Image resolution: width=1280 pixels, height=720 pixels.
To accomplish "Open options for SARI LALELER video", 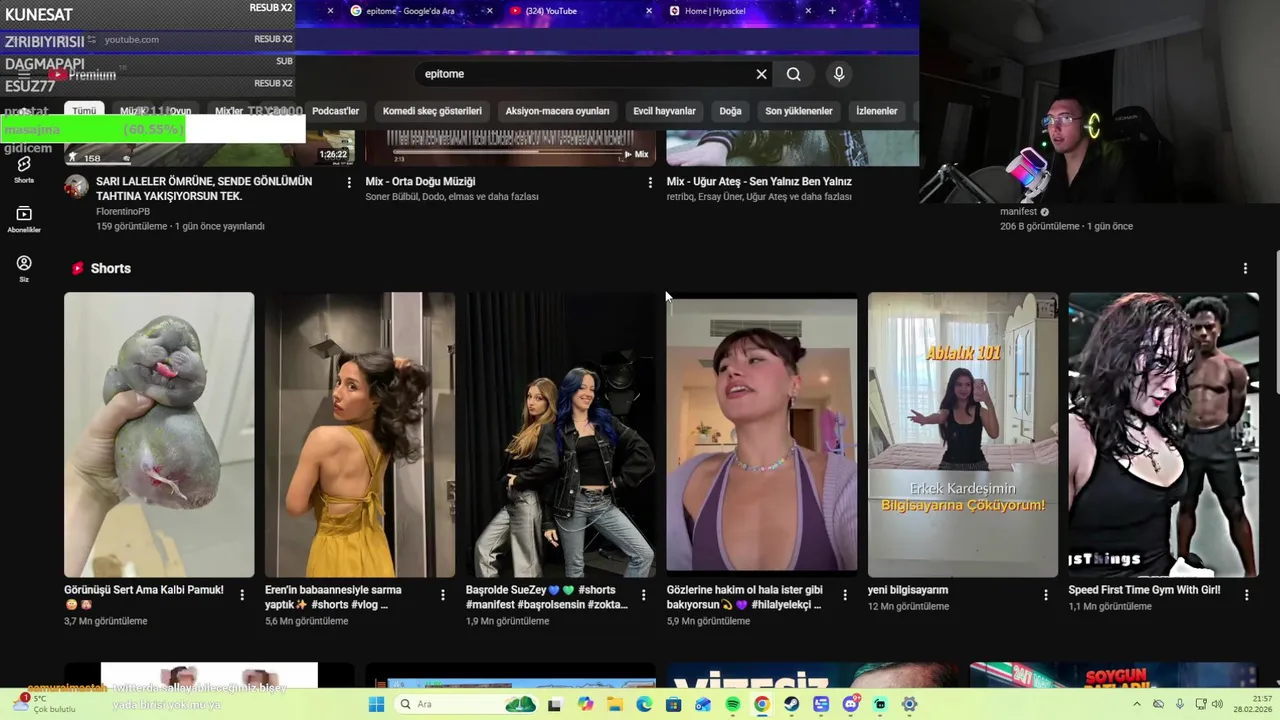I will tap(349, 182).
